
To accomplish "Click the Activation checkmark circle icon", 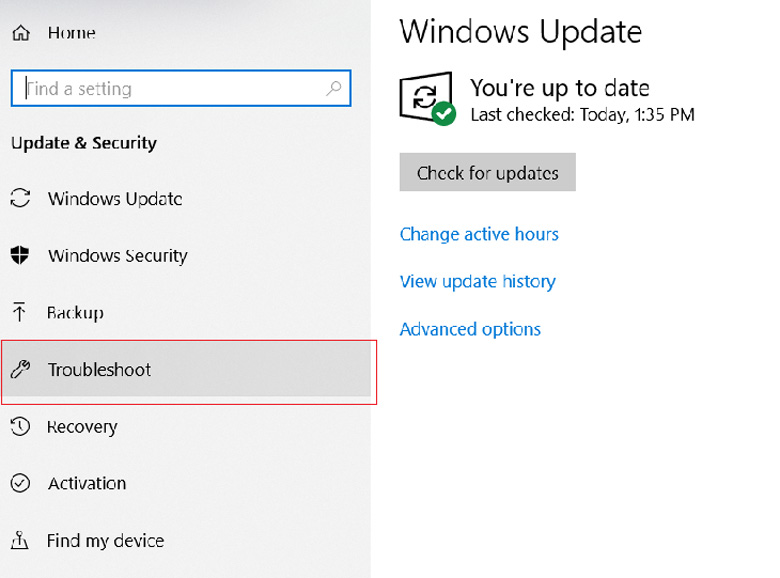I will pos(20,483).
